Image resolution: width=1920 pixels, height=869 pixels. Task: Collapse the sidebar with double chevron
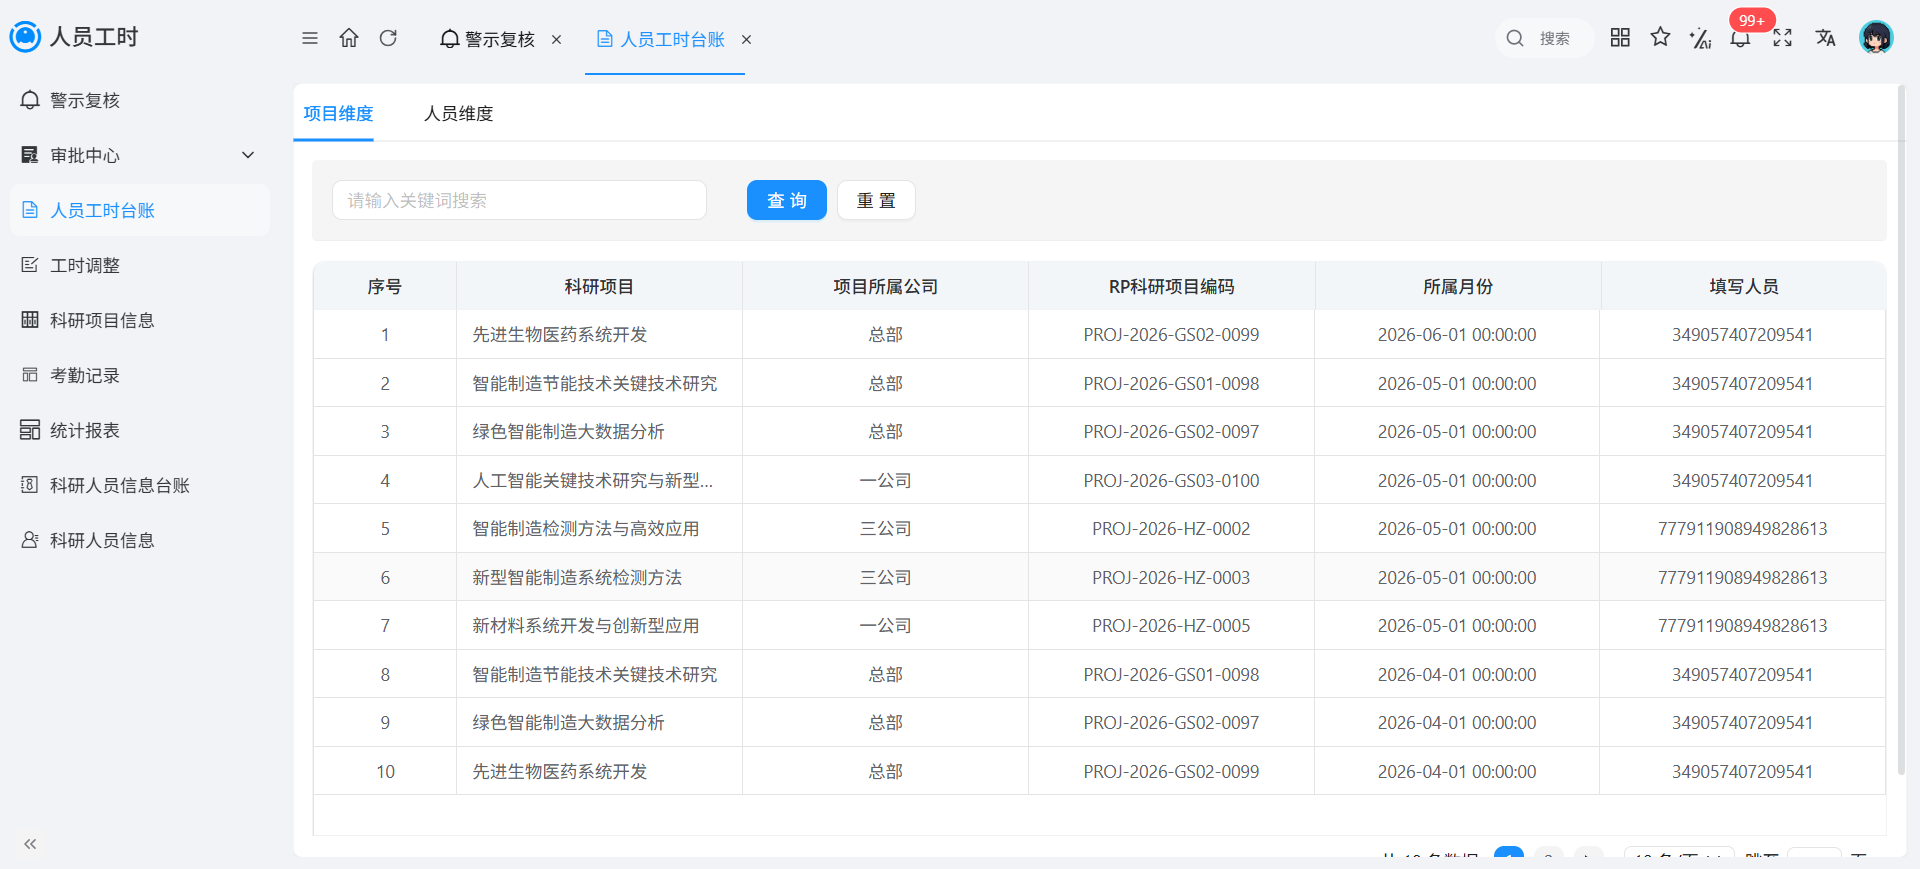click(30, 844)
